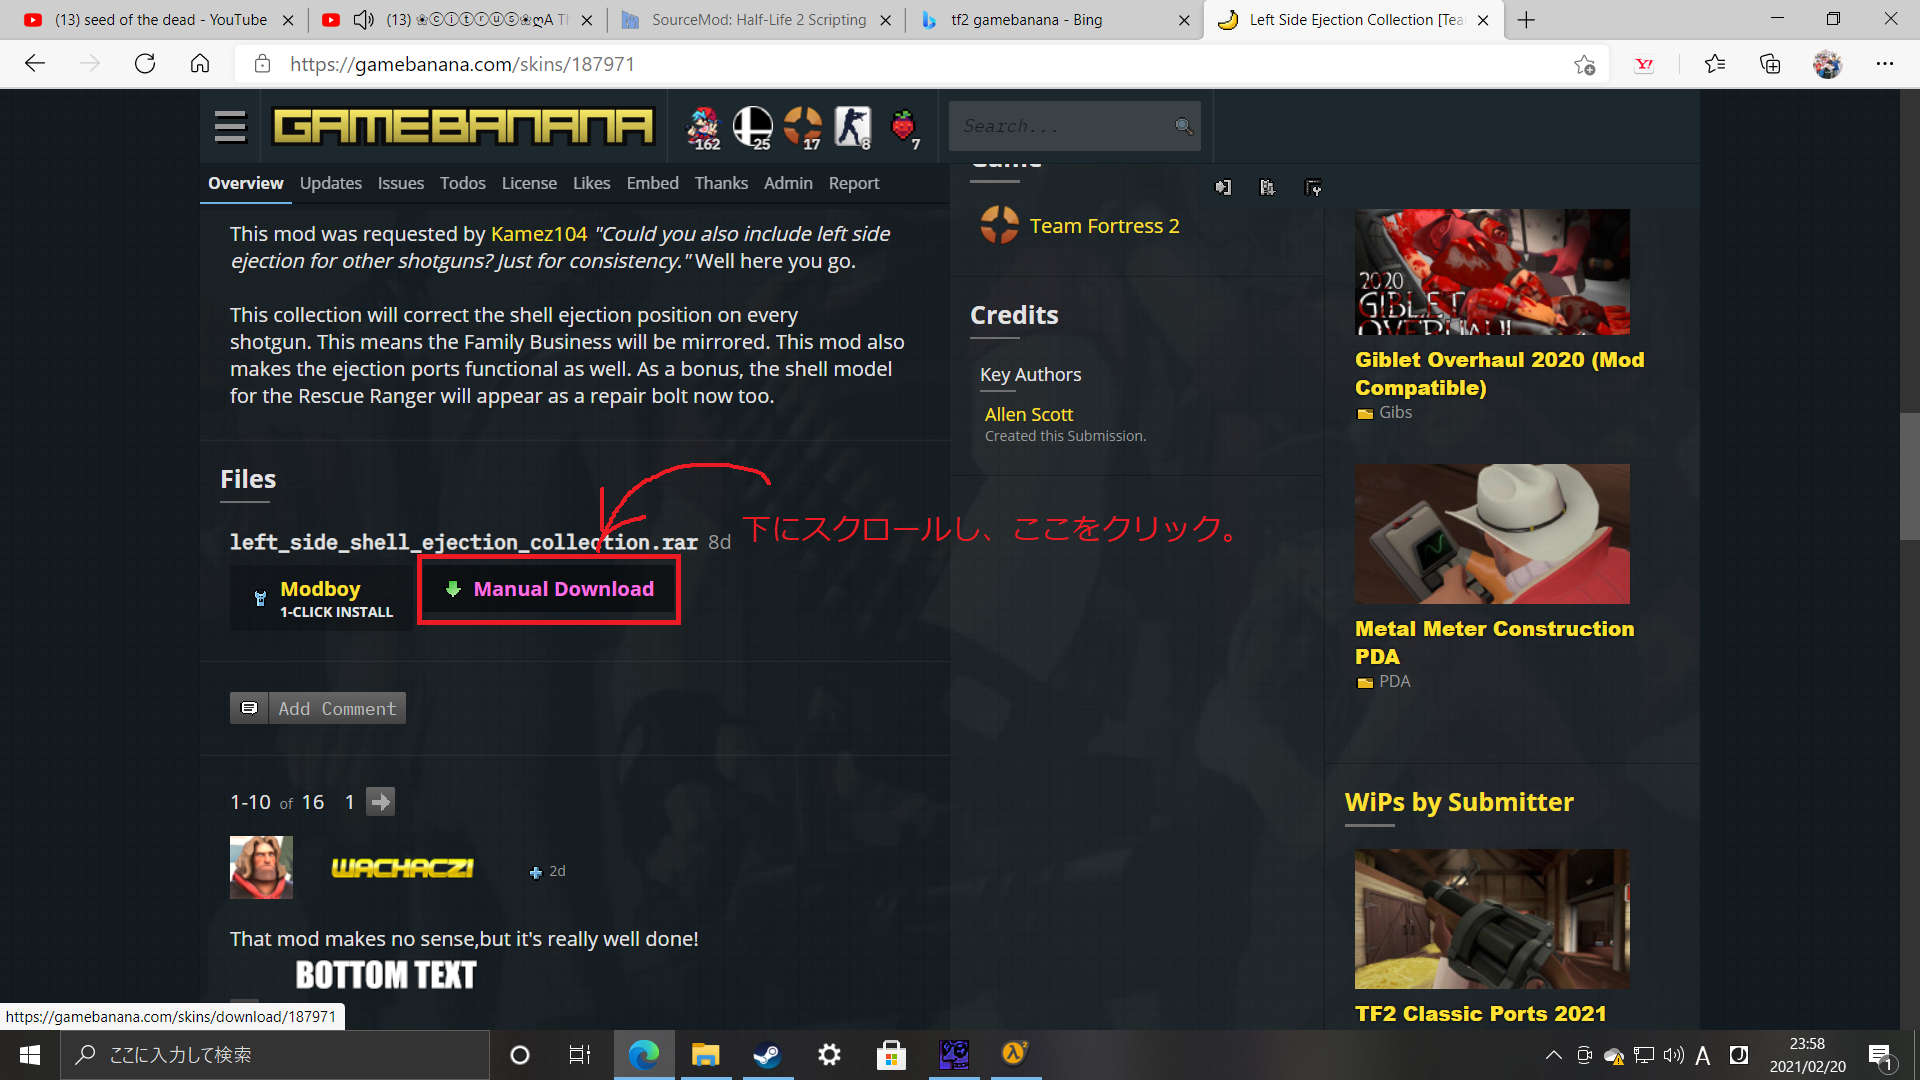Open the License tab

coord(529,183)
